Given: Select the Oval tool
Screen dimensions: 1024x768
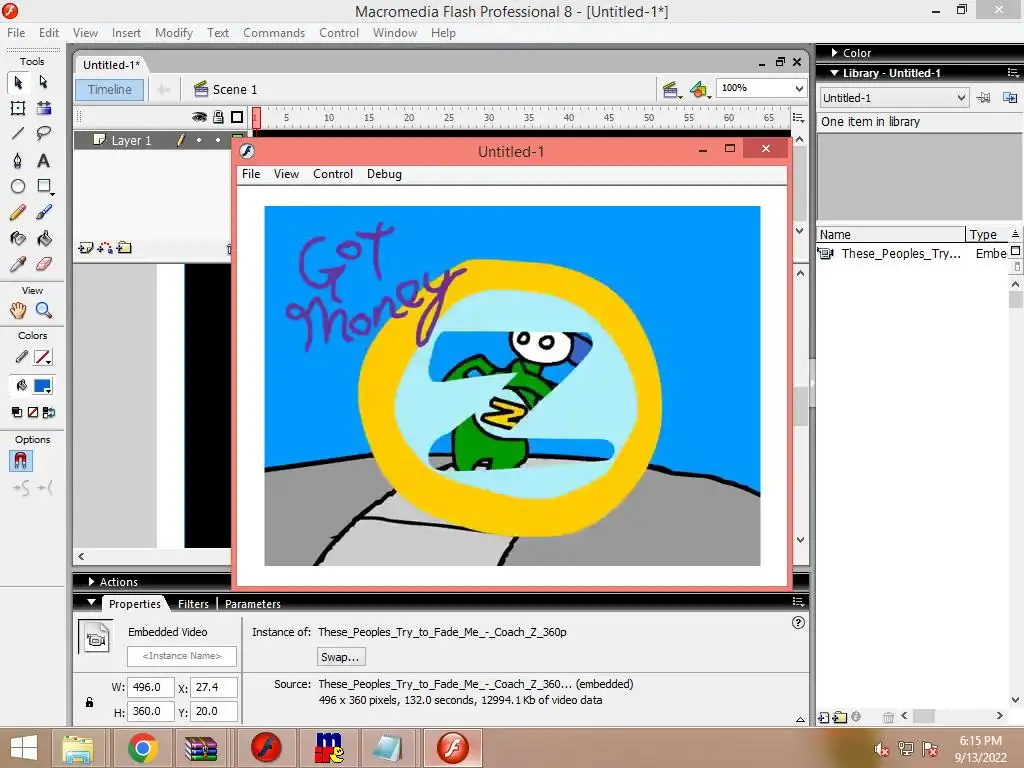Looking at the screenshot, I should point(18,186).
